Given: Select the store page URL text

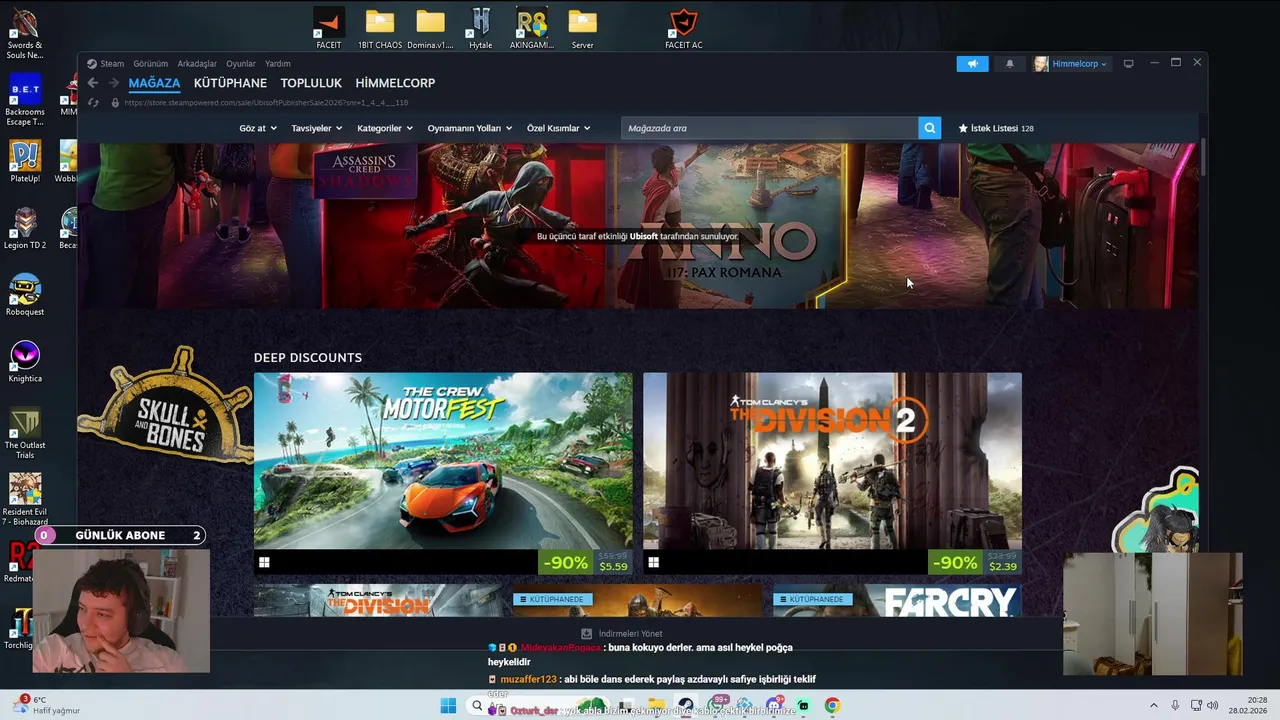Looking at the screenshot, I should point(266,103).
